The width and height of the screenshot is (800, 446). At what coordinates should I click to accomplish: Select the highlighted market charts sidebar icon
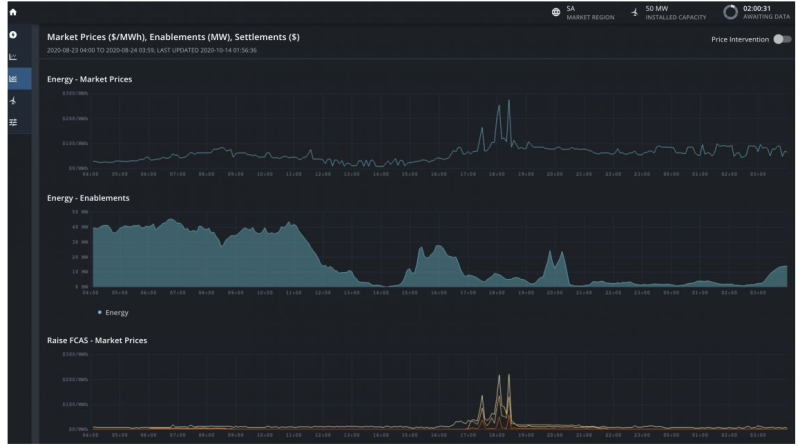tap(15, 79)
